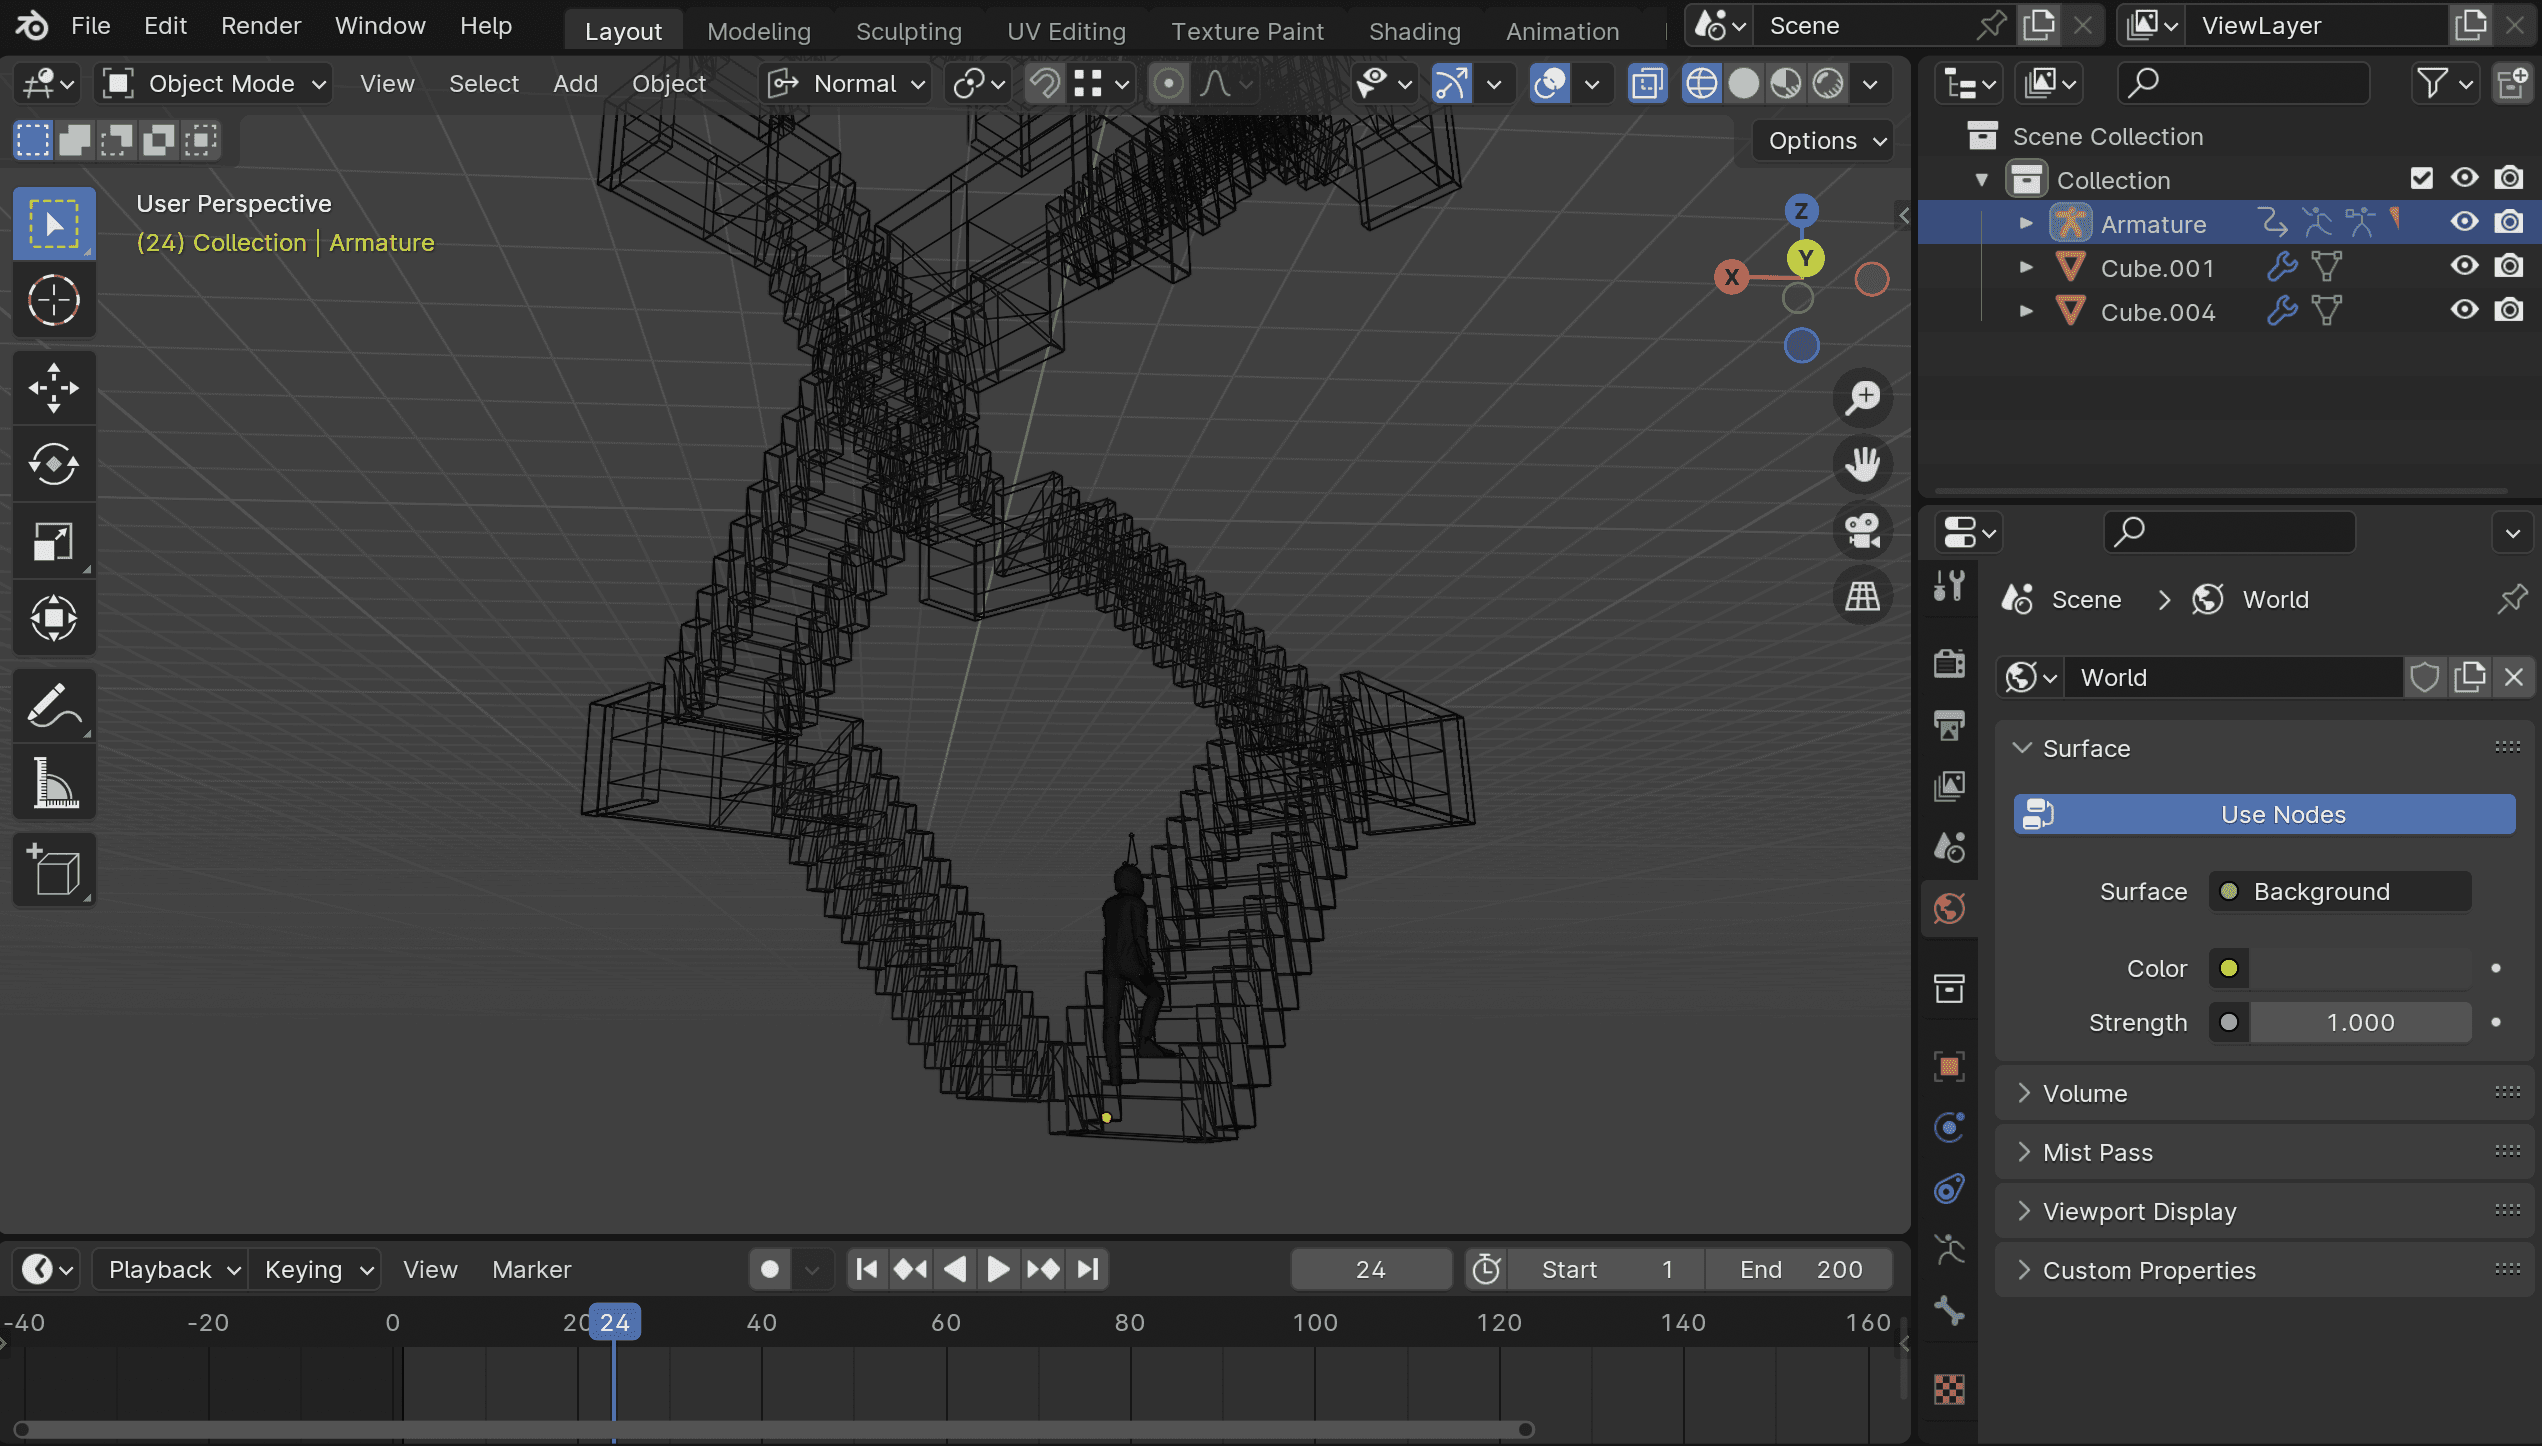Select the Rotate tool
Viewport: 2542px width, 1446px height.
pyautogui.click(x=54, y=464)
